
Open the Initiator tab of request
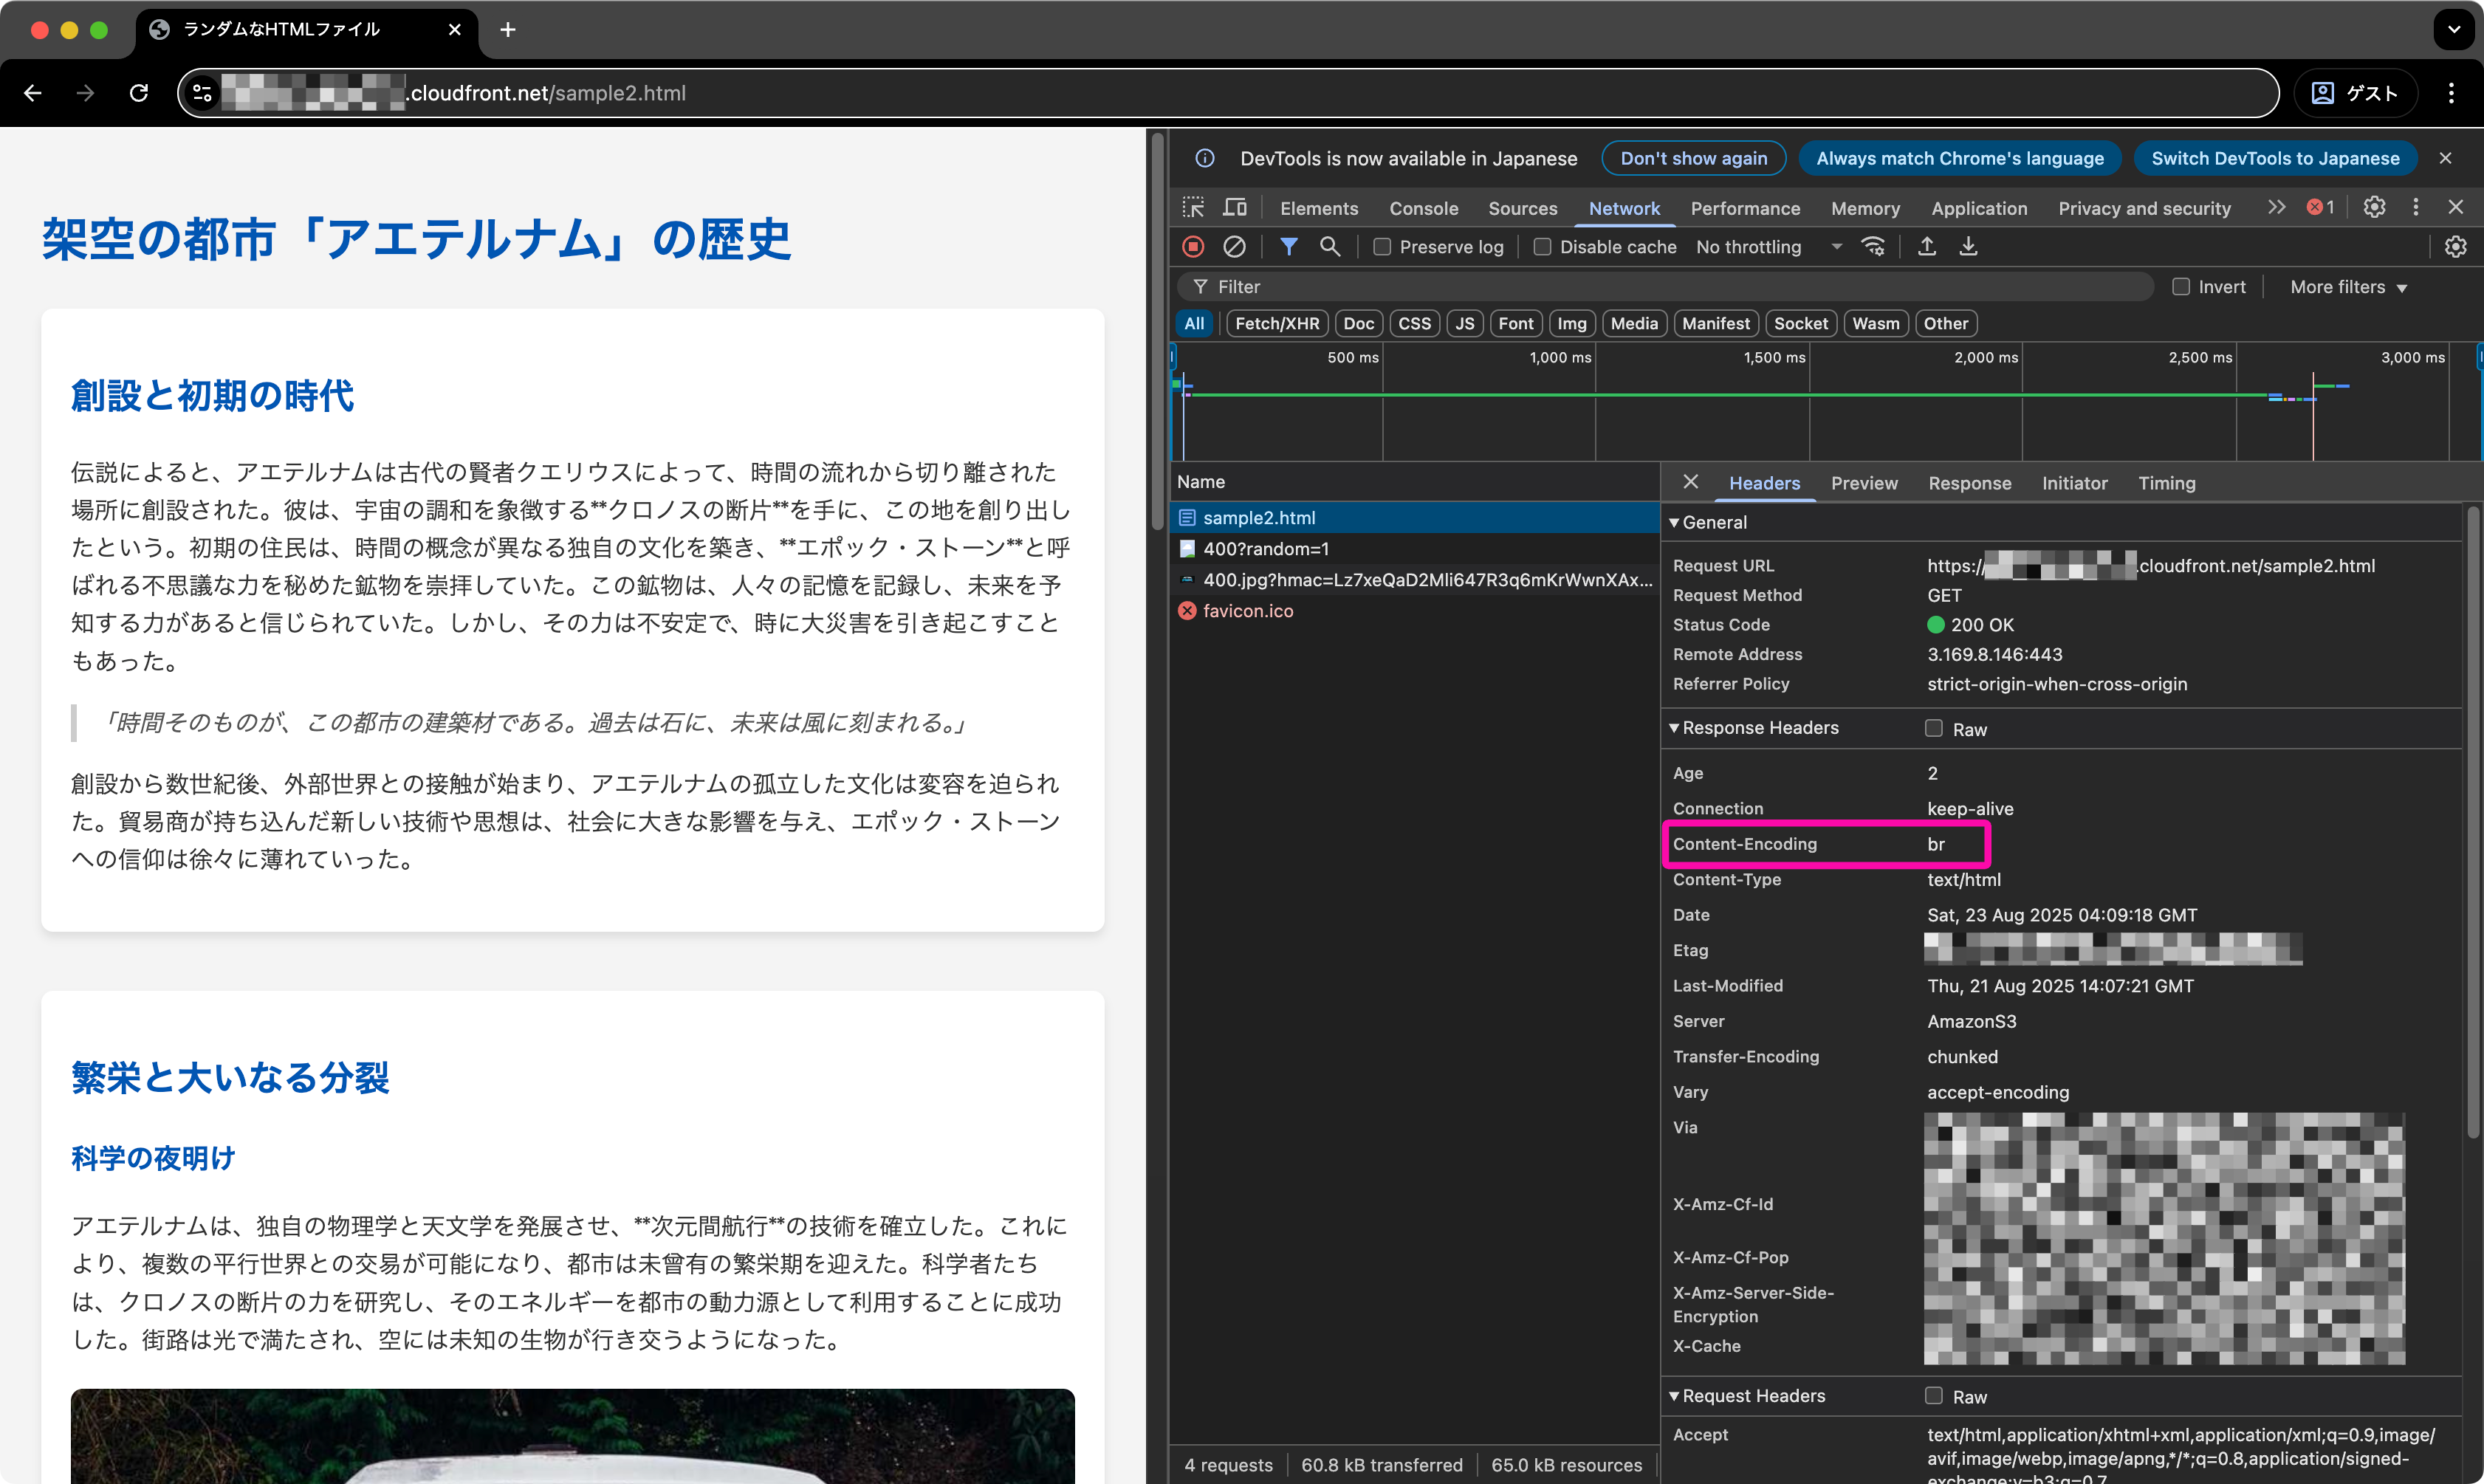coord(2074,483)
